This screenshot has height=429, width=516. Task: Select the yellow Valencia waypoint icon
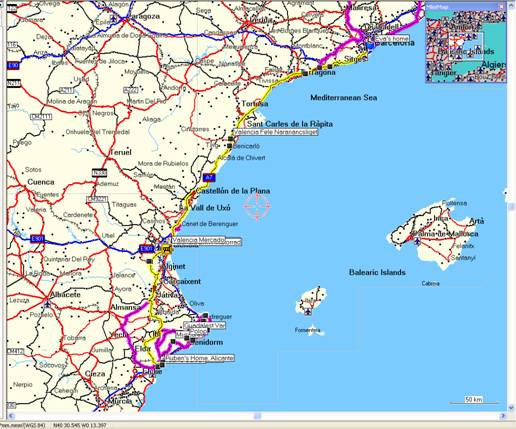(x=167, y=249)
